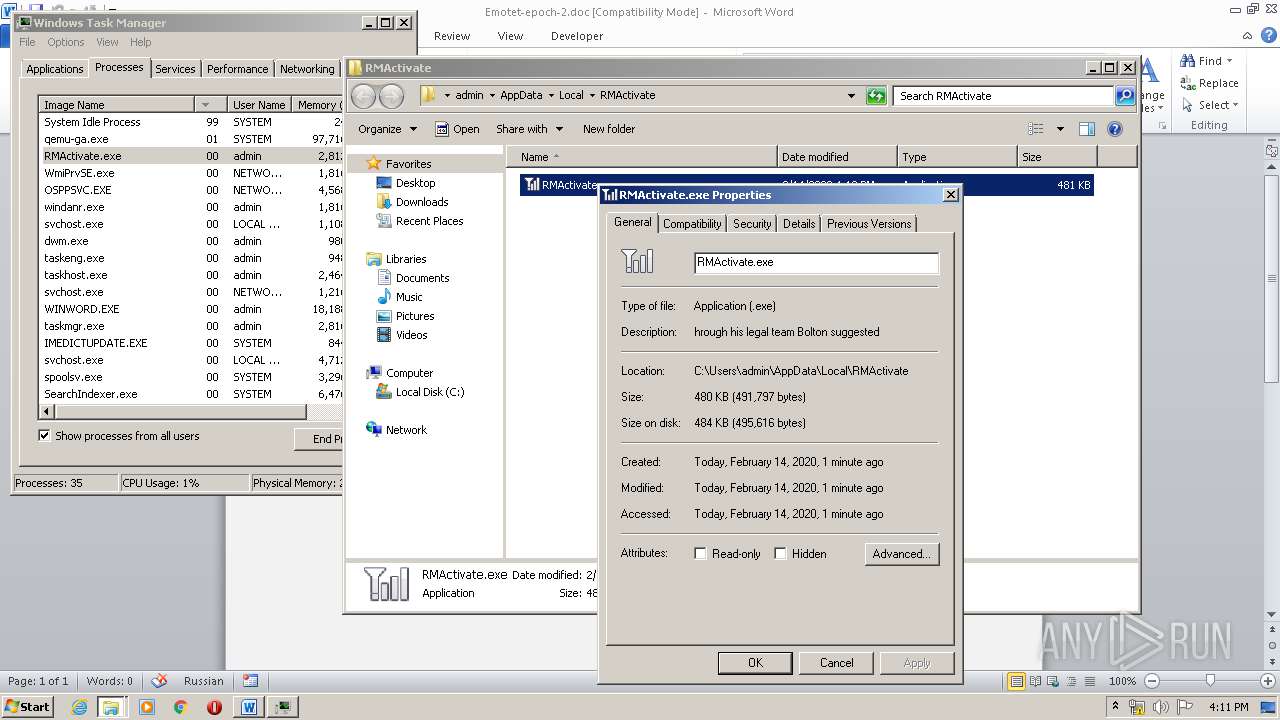Image resolution: width=1280 pixels, height=720 pixels.
Task: Open Organize dropdown menu
Action: pos(387,129)
